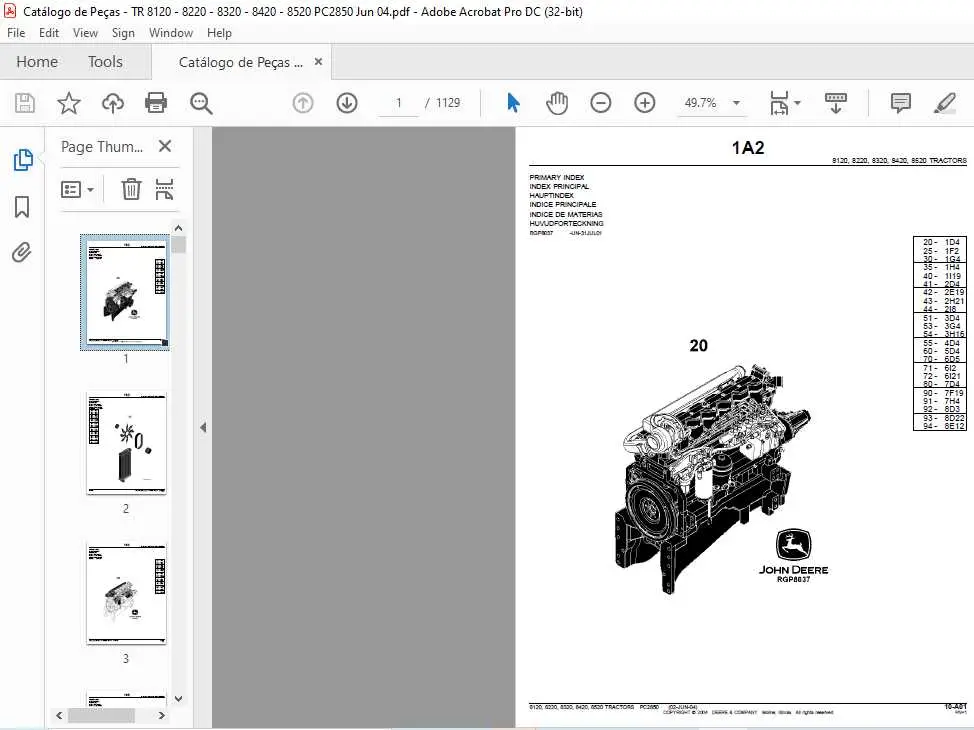Click the 1A2 page heading
The width and height of the screenshot is (974, 730).
748,148
